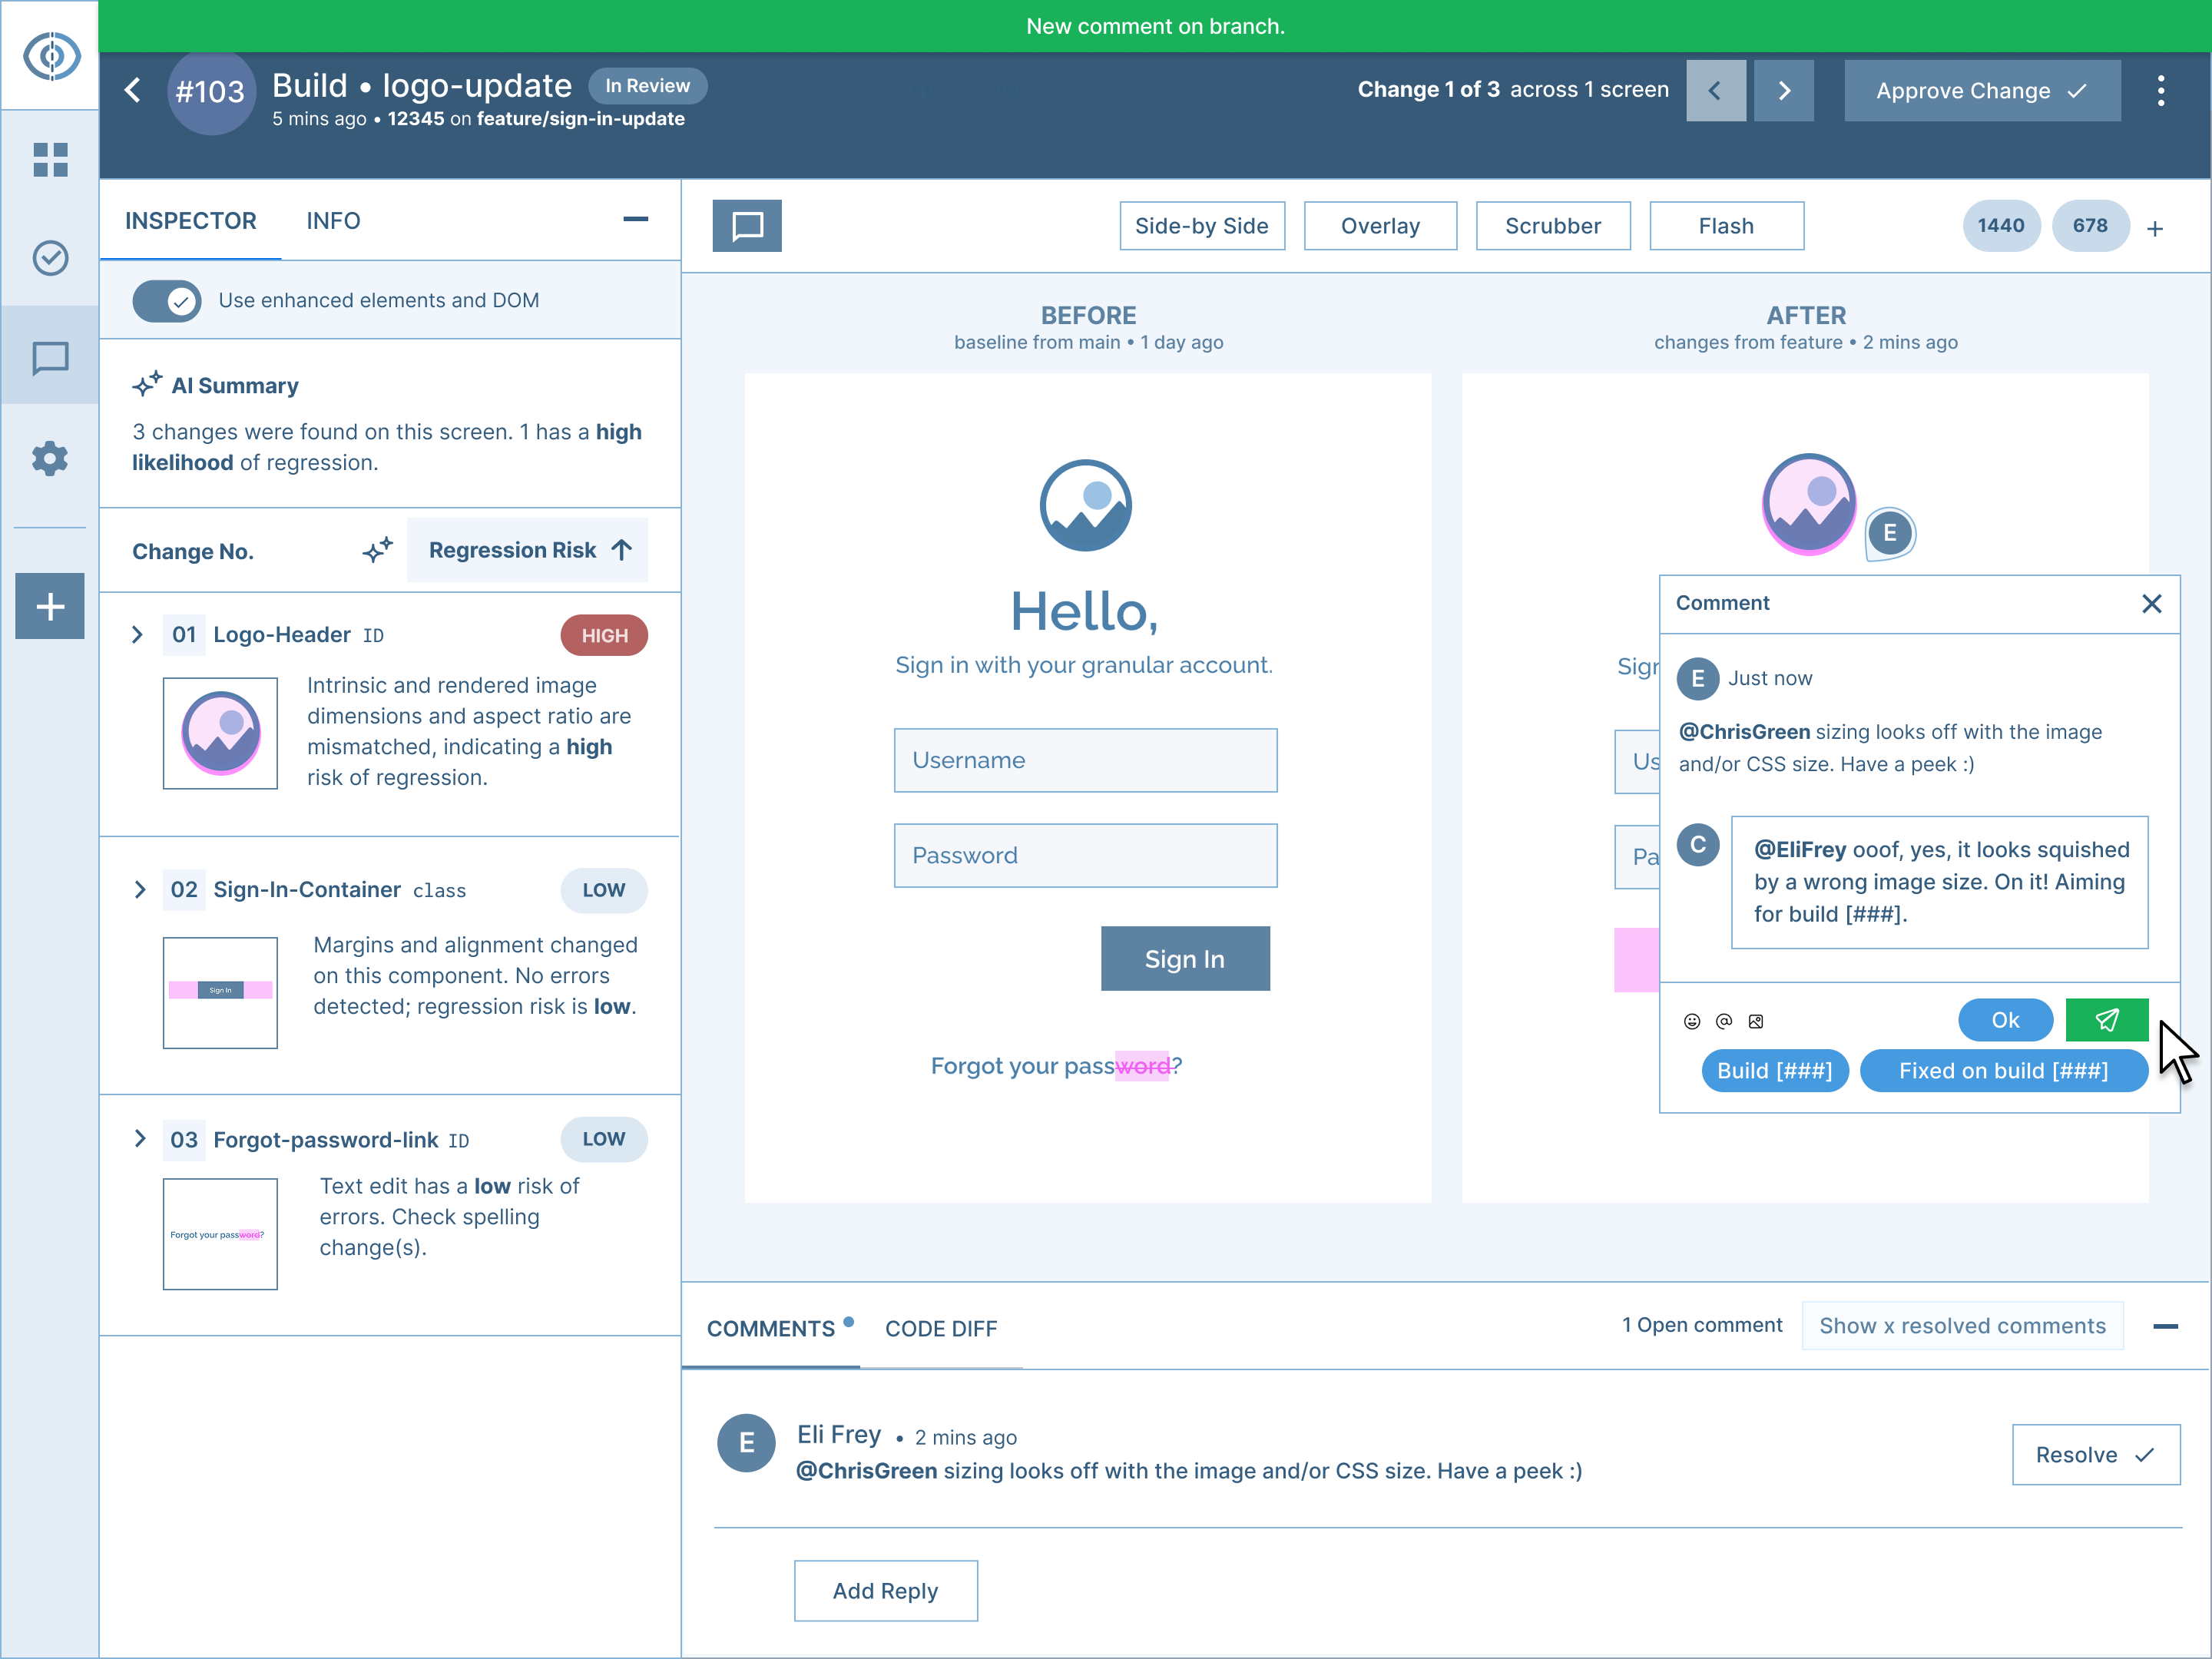2212x1659 pixels.
Task: Click the @ mention icon in comment box
Action: (1724, 1021)
